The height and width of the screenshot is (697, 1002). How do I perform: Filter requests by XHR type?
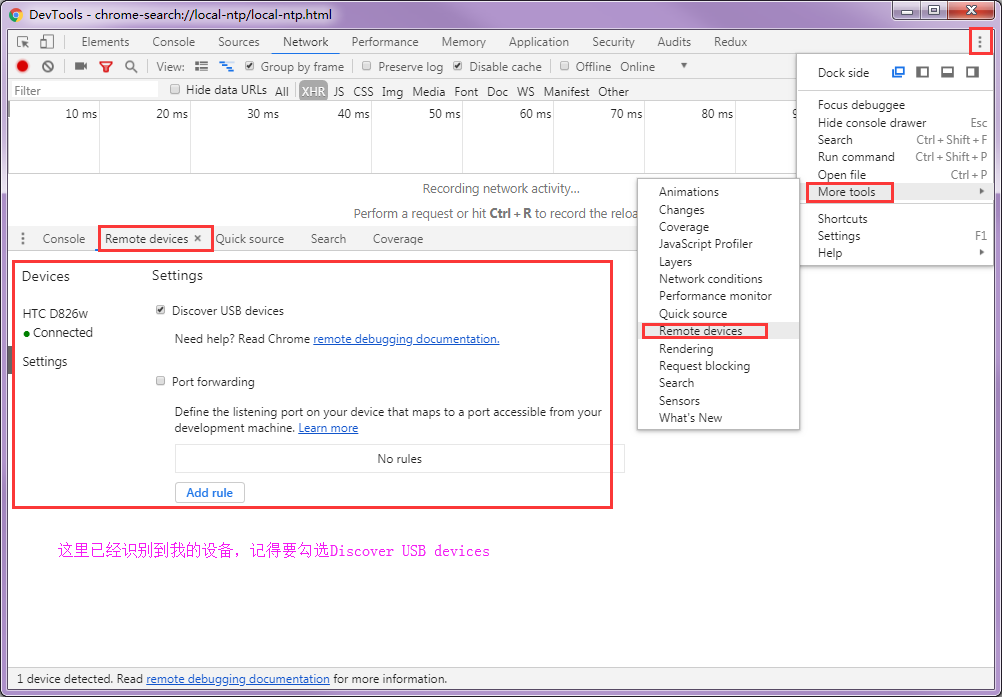point(313,91)
